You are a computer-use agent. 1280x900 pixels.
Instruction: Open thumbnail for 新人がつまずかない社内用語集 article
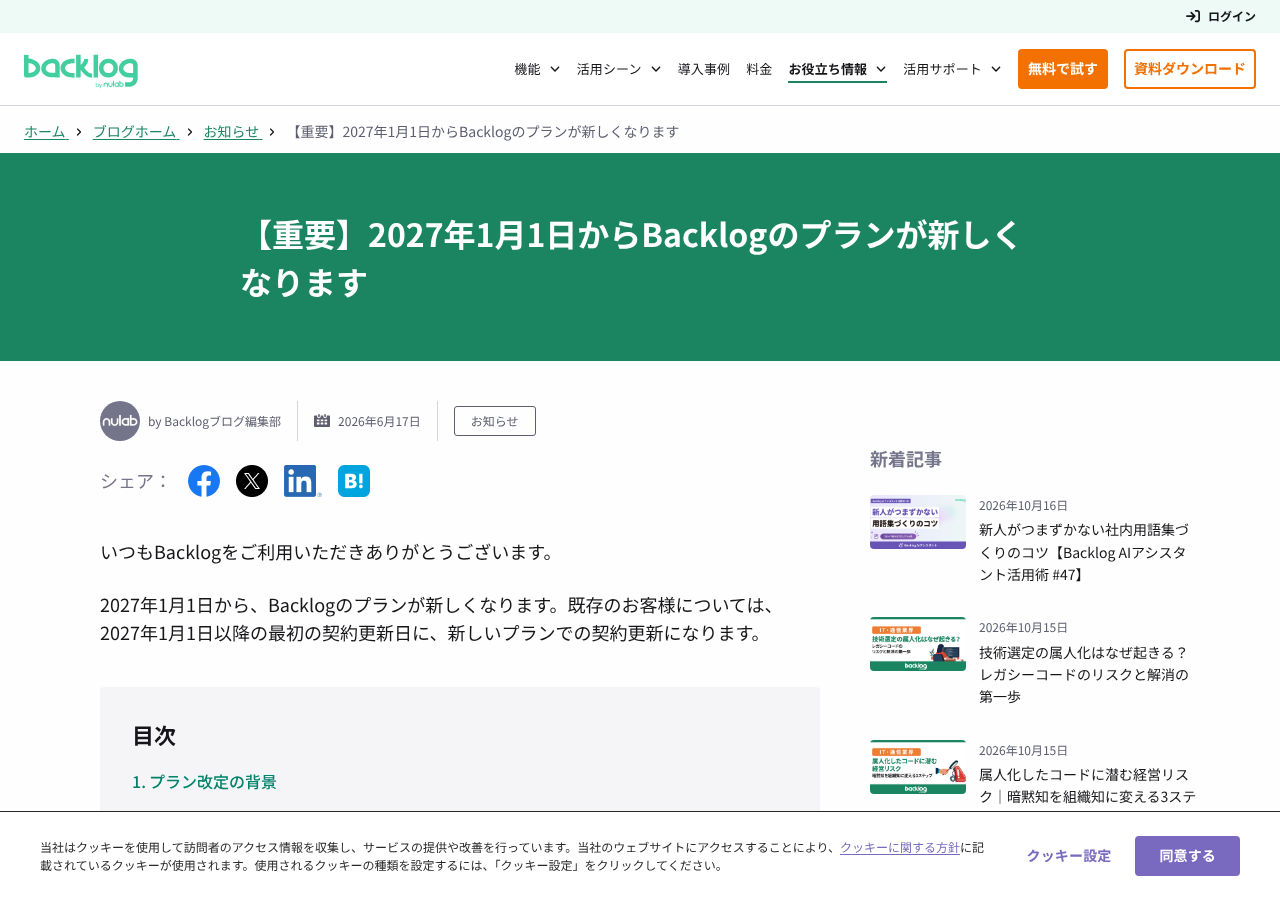[918, 522]
